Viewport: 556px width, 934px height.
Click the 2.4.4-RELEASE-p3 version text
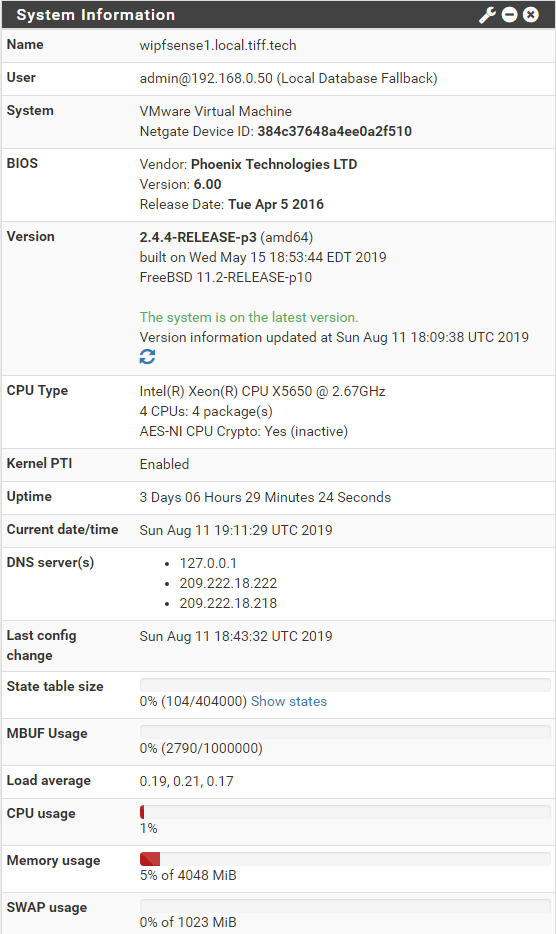click(198, 238)
